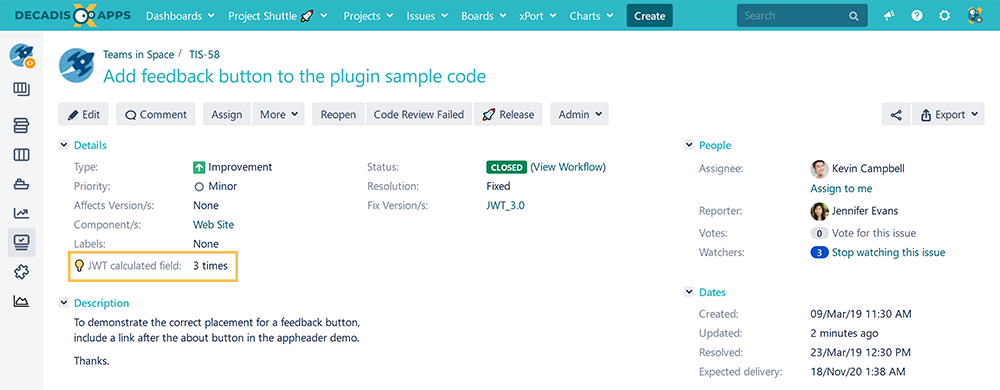The height and width of the screenshot is (390, 1000).
Task: Collapse the Dates section
Action: point(689,292)
